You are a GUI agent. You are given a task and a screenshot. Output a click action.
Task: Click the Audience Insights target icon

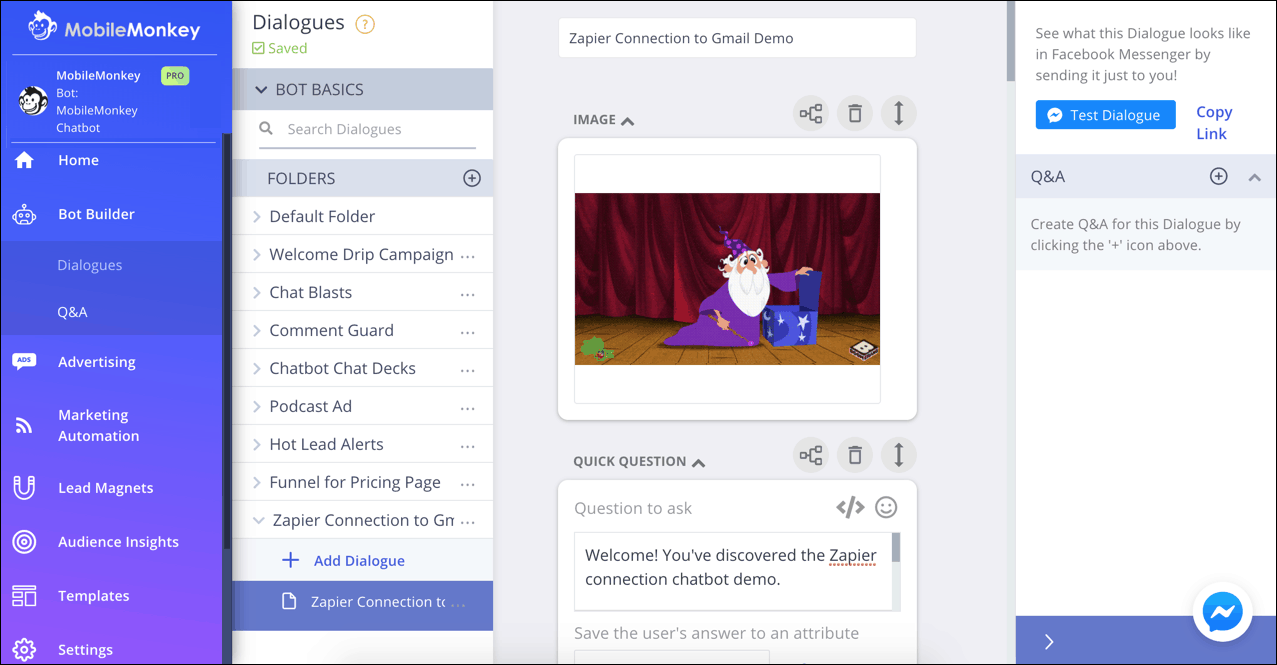pos(24,542)
